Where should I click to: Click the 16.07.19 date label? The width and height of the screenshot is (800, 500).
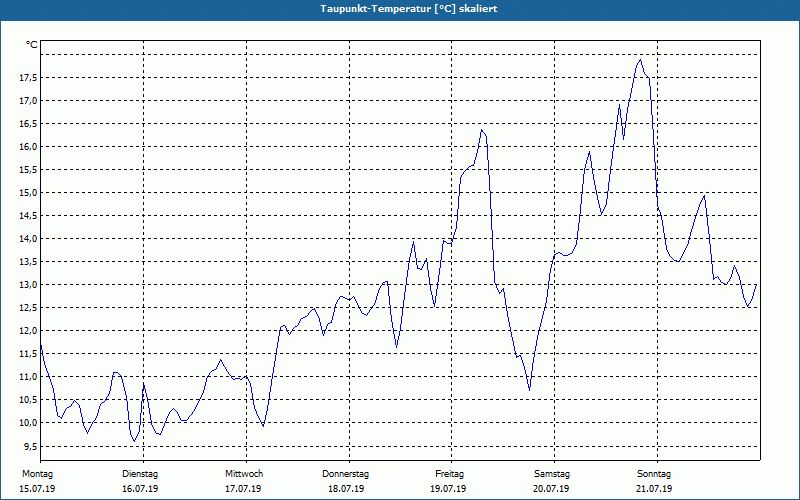tap(140, 489)
